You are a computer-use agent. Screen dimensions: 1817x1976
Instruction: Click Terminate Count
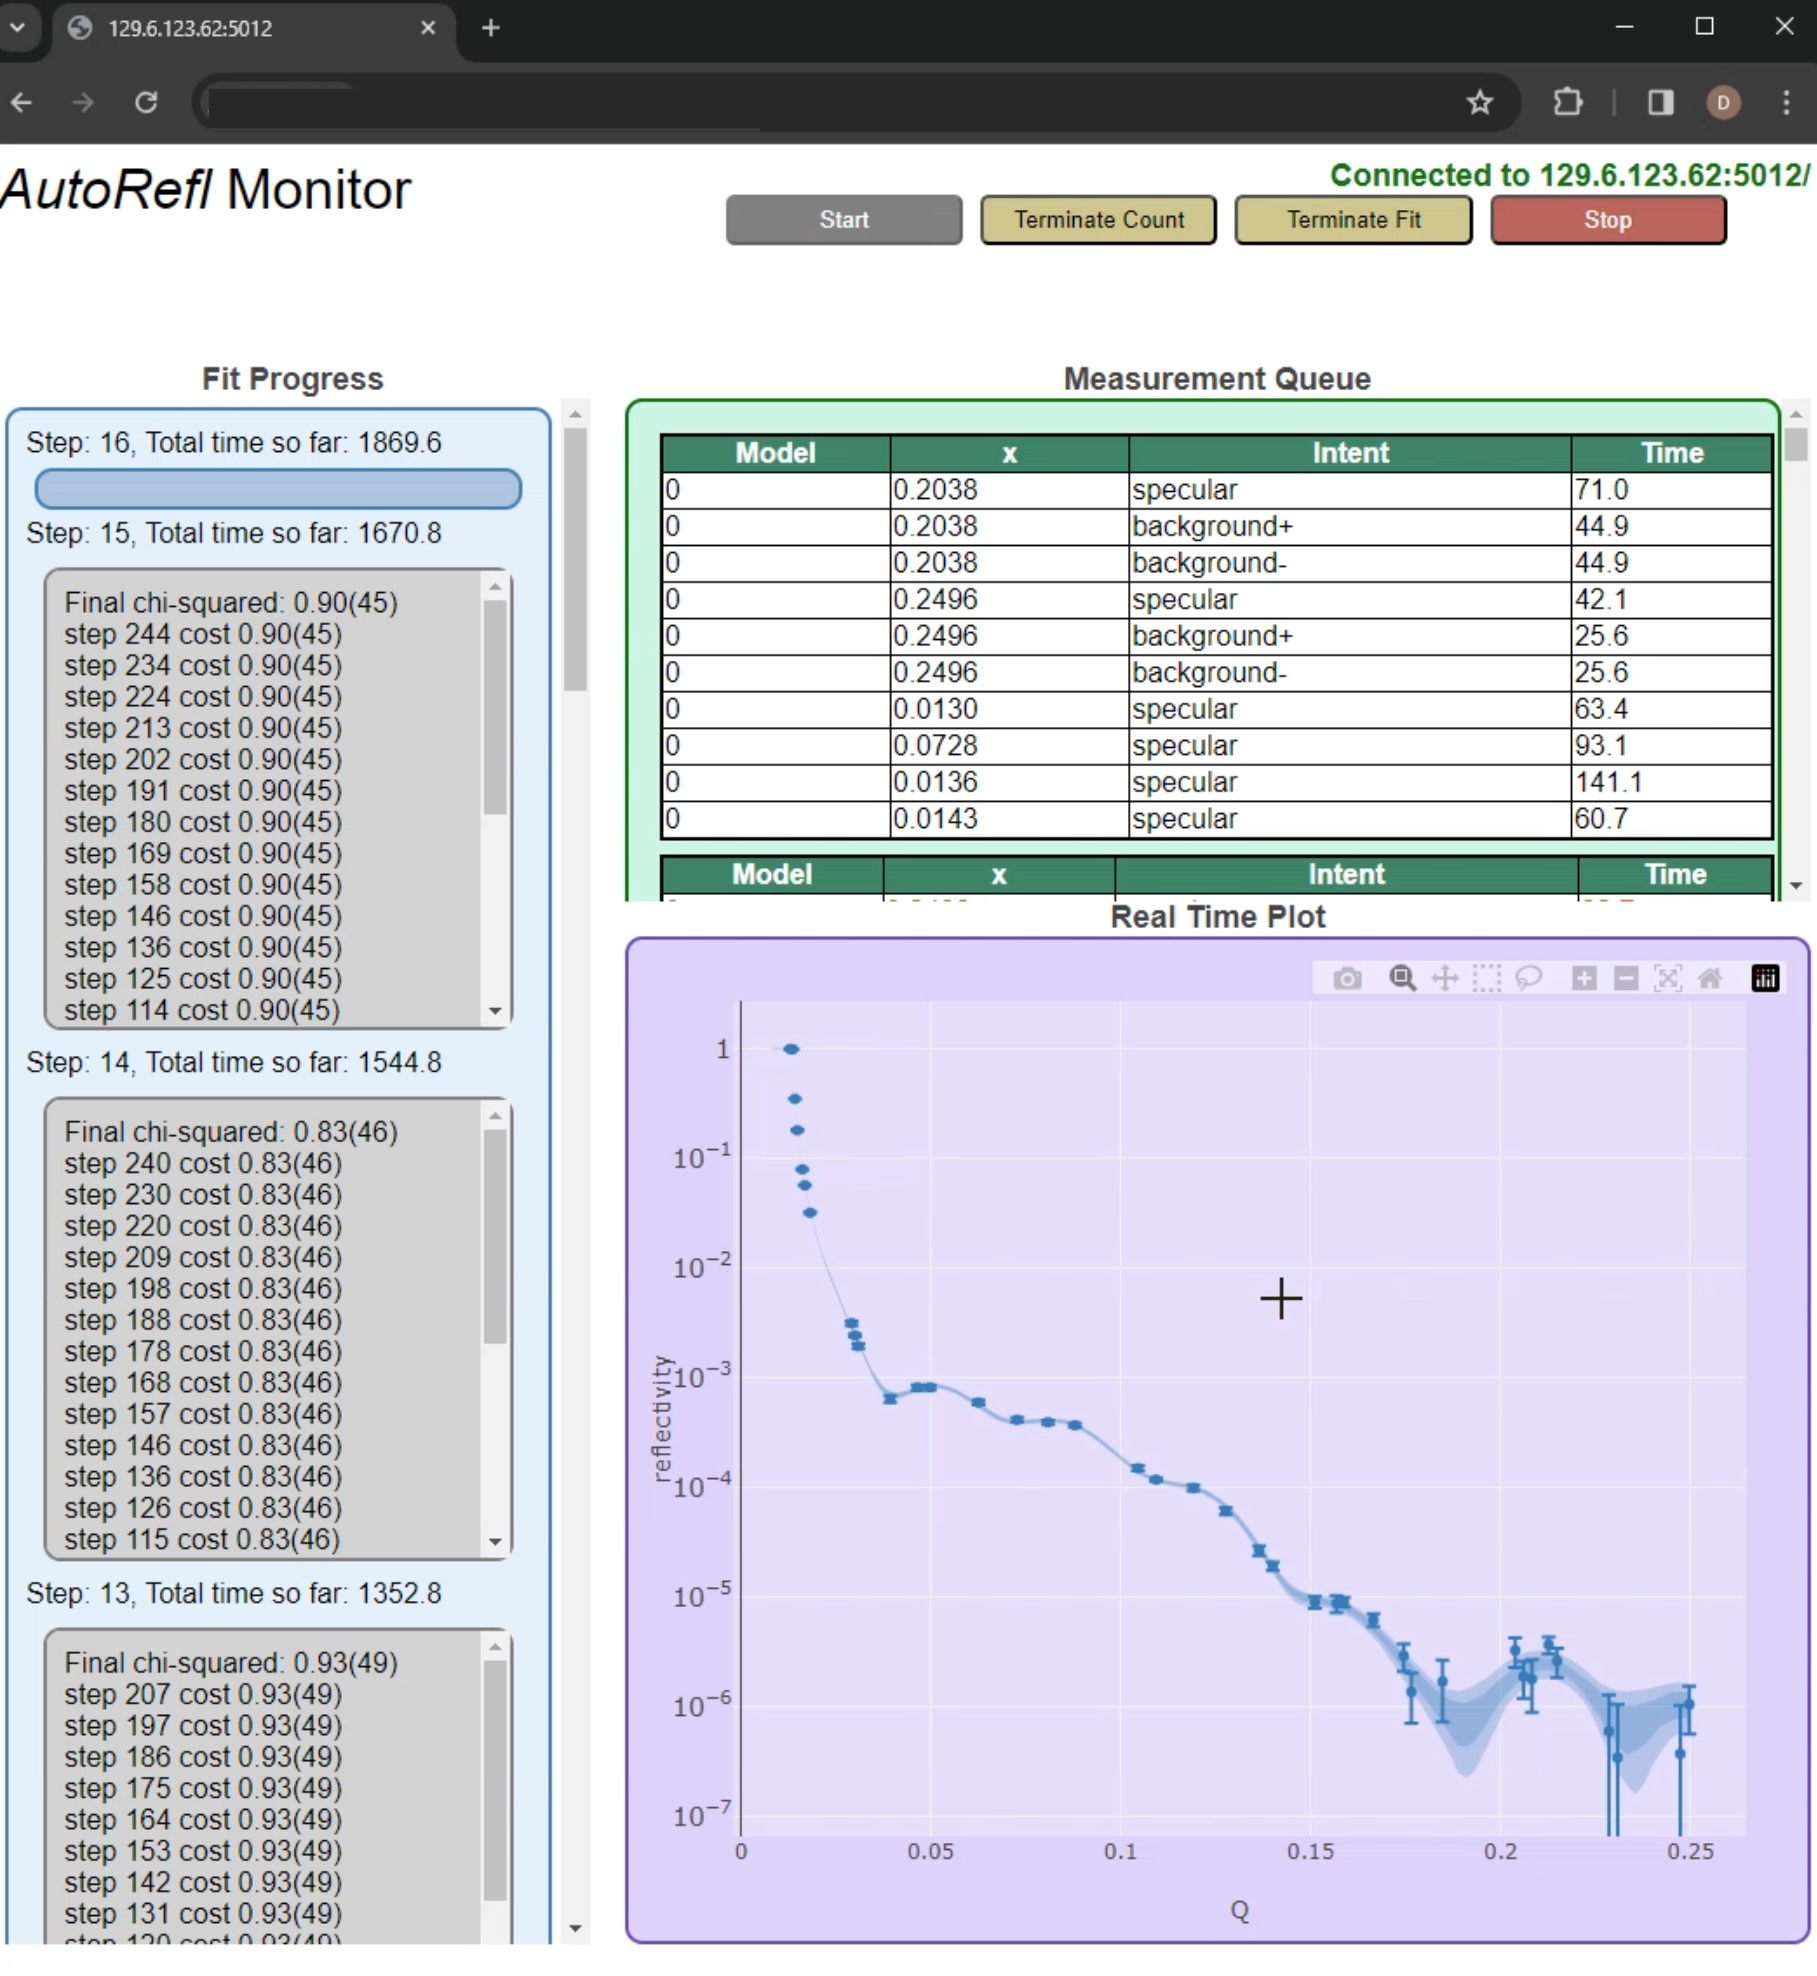pyautogui.click(x=1098, y=220)
